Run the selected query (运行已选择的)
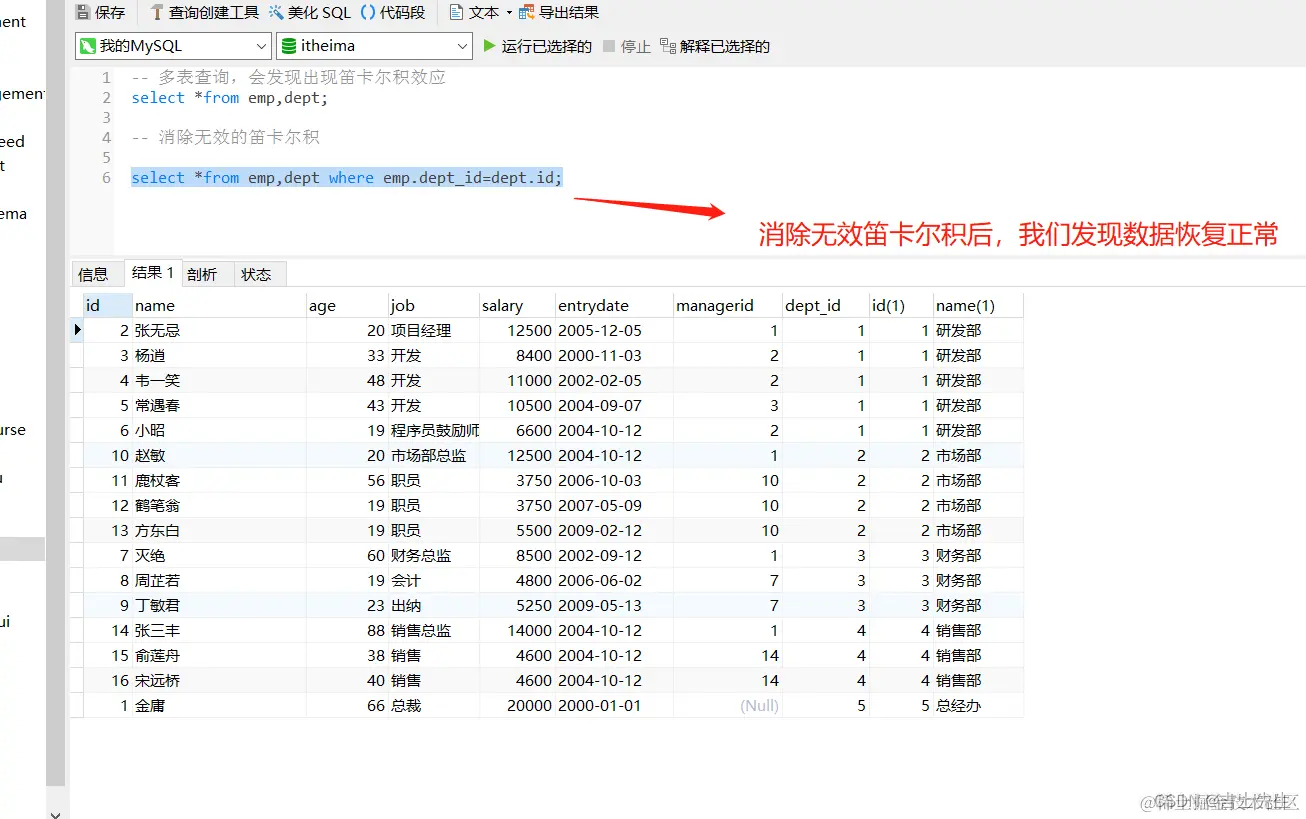 click(x=537, y=46)
